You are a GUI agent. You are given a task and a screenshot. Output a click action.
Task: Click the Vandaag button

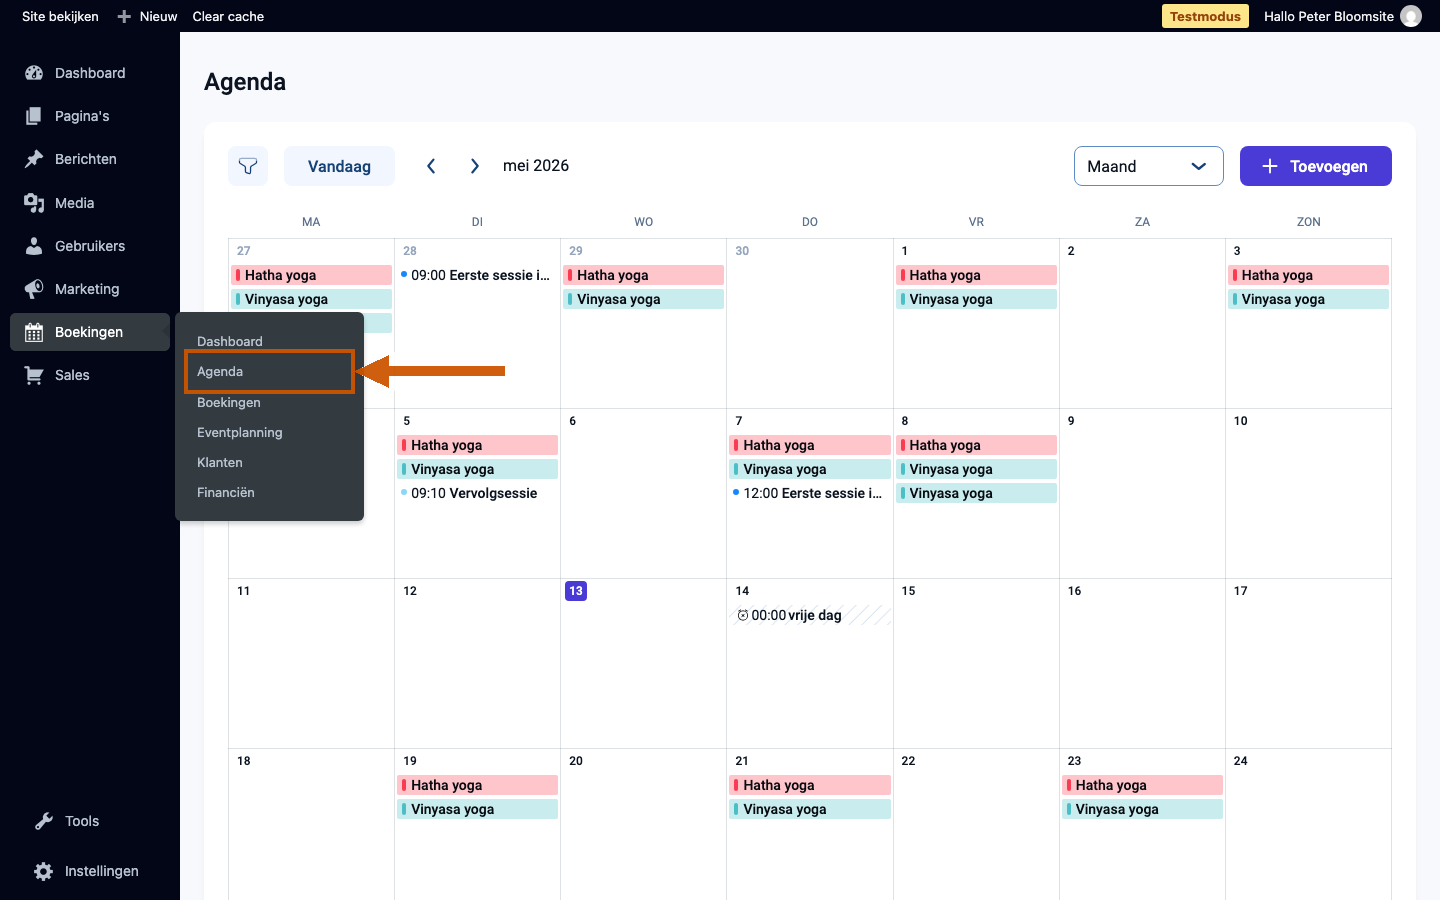339,166
